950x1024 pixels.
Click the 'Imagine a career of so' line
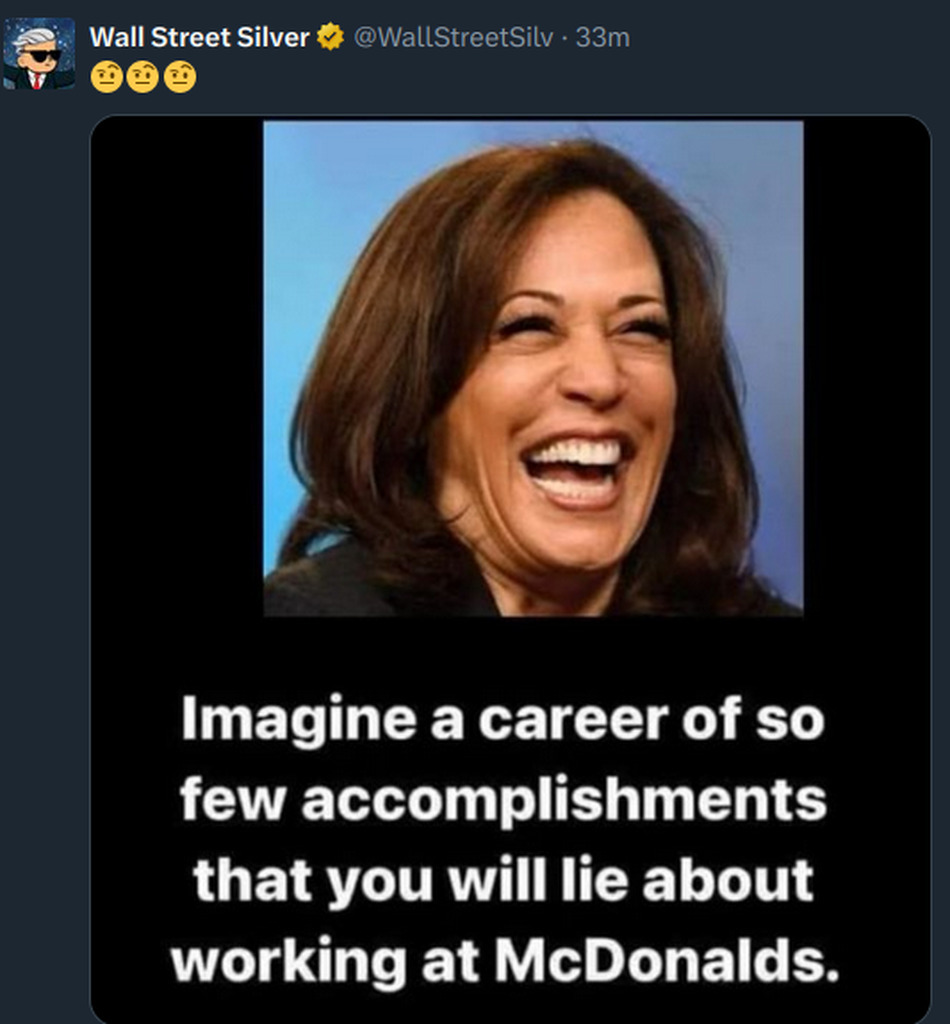502,720
